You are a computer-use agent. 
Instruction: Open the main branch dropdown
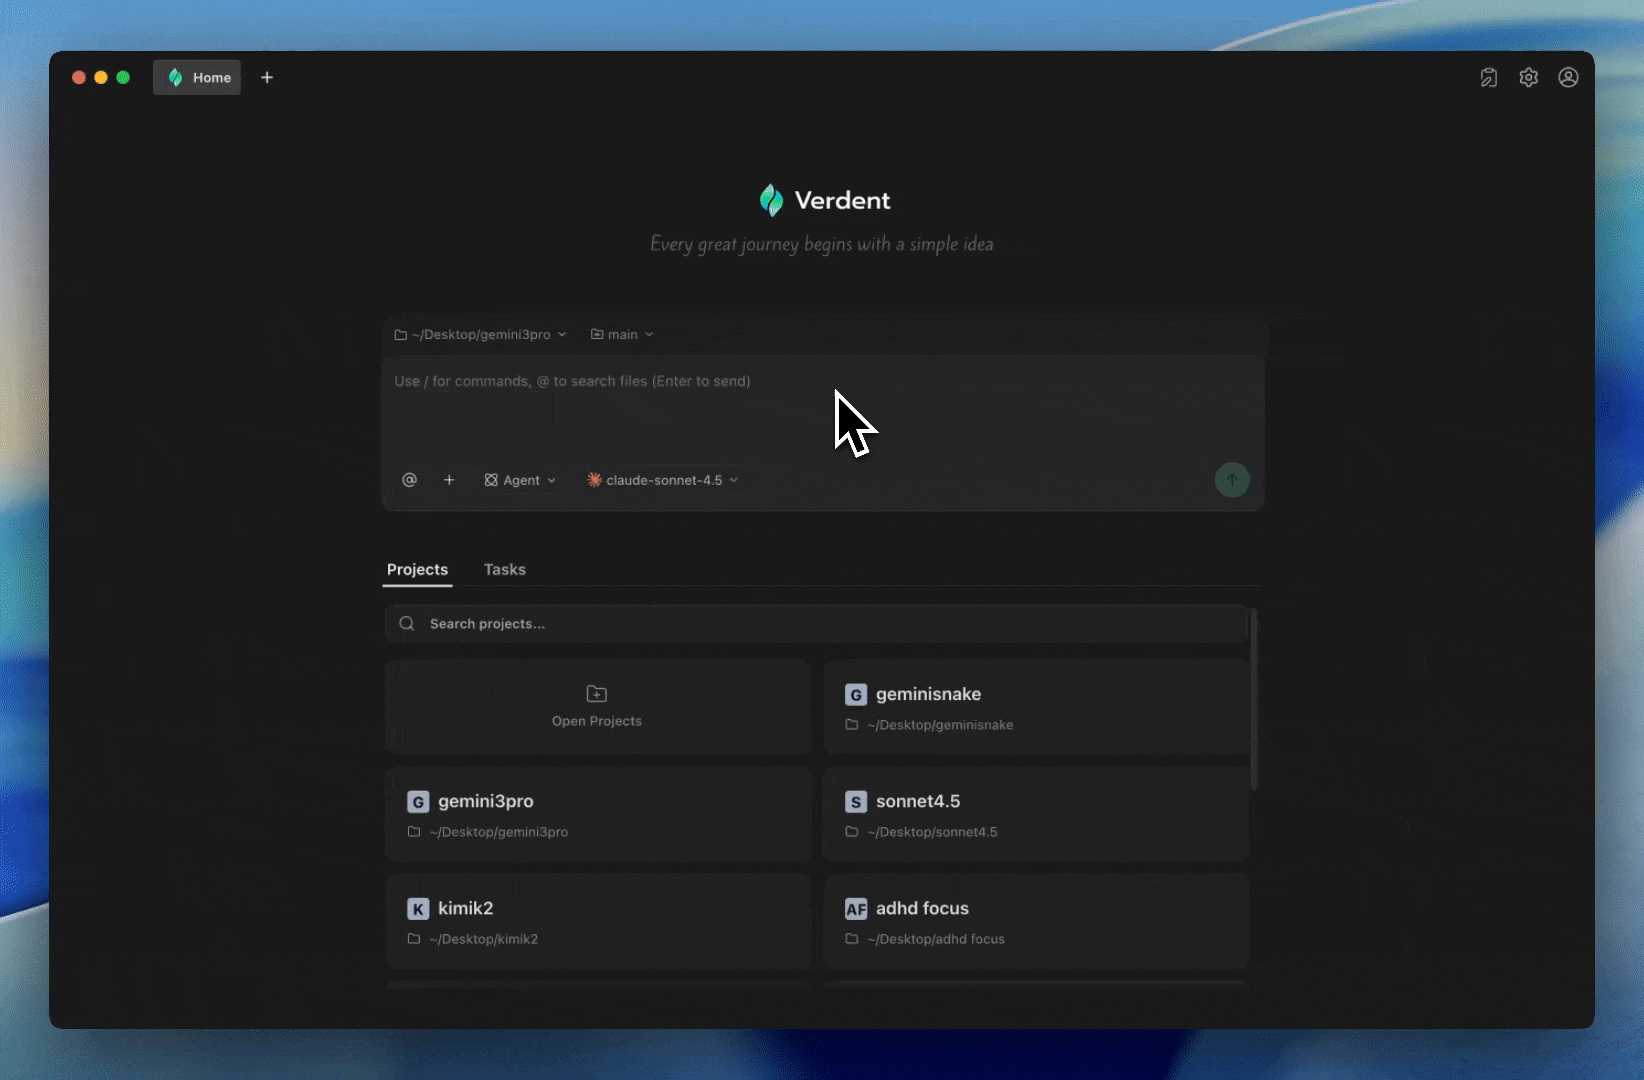[x=622, y=335]
